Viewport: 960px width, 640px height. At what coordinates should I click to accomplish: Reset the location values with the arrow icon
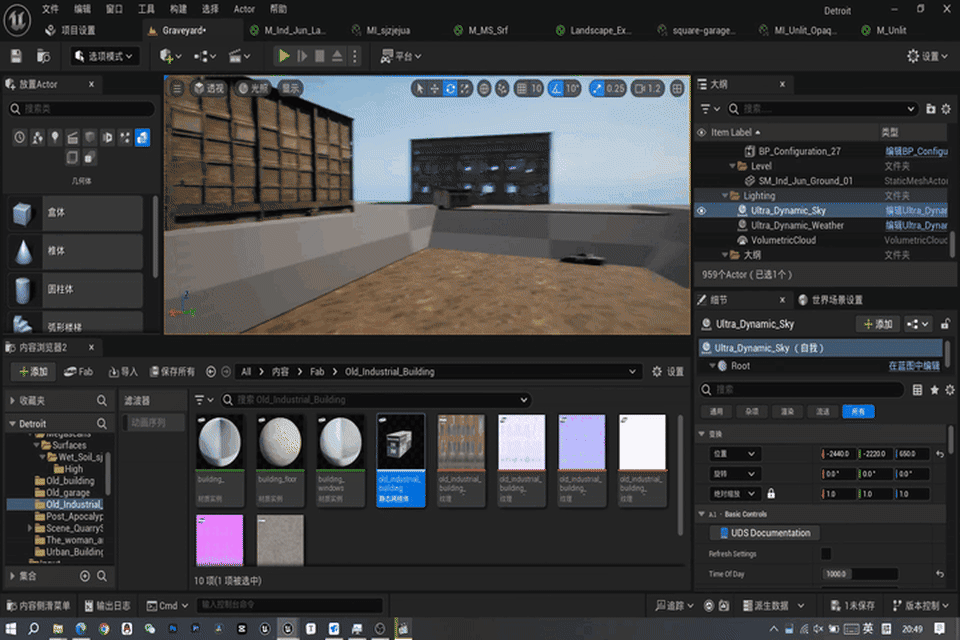tap(940, 454)
